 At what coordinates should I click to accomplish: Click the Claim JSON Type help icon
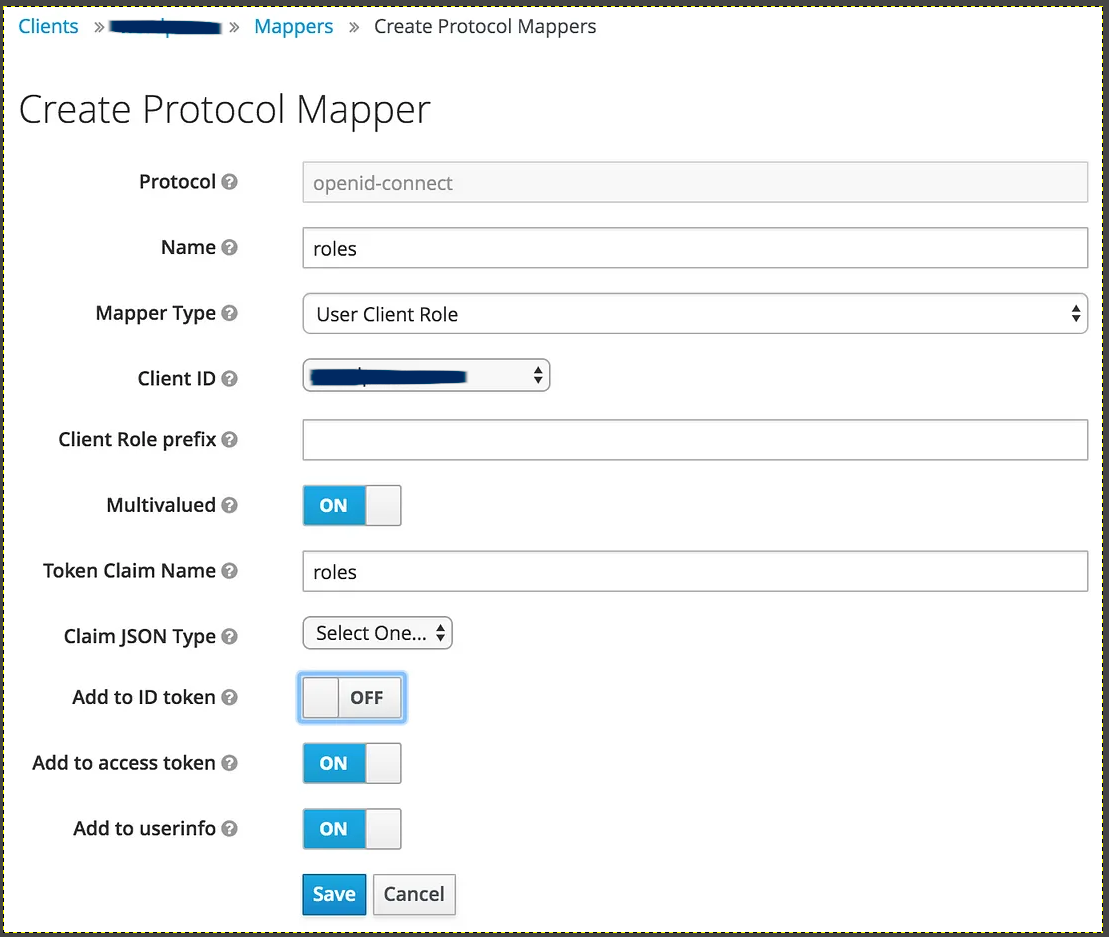coord(230,637)
